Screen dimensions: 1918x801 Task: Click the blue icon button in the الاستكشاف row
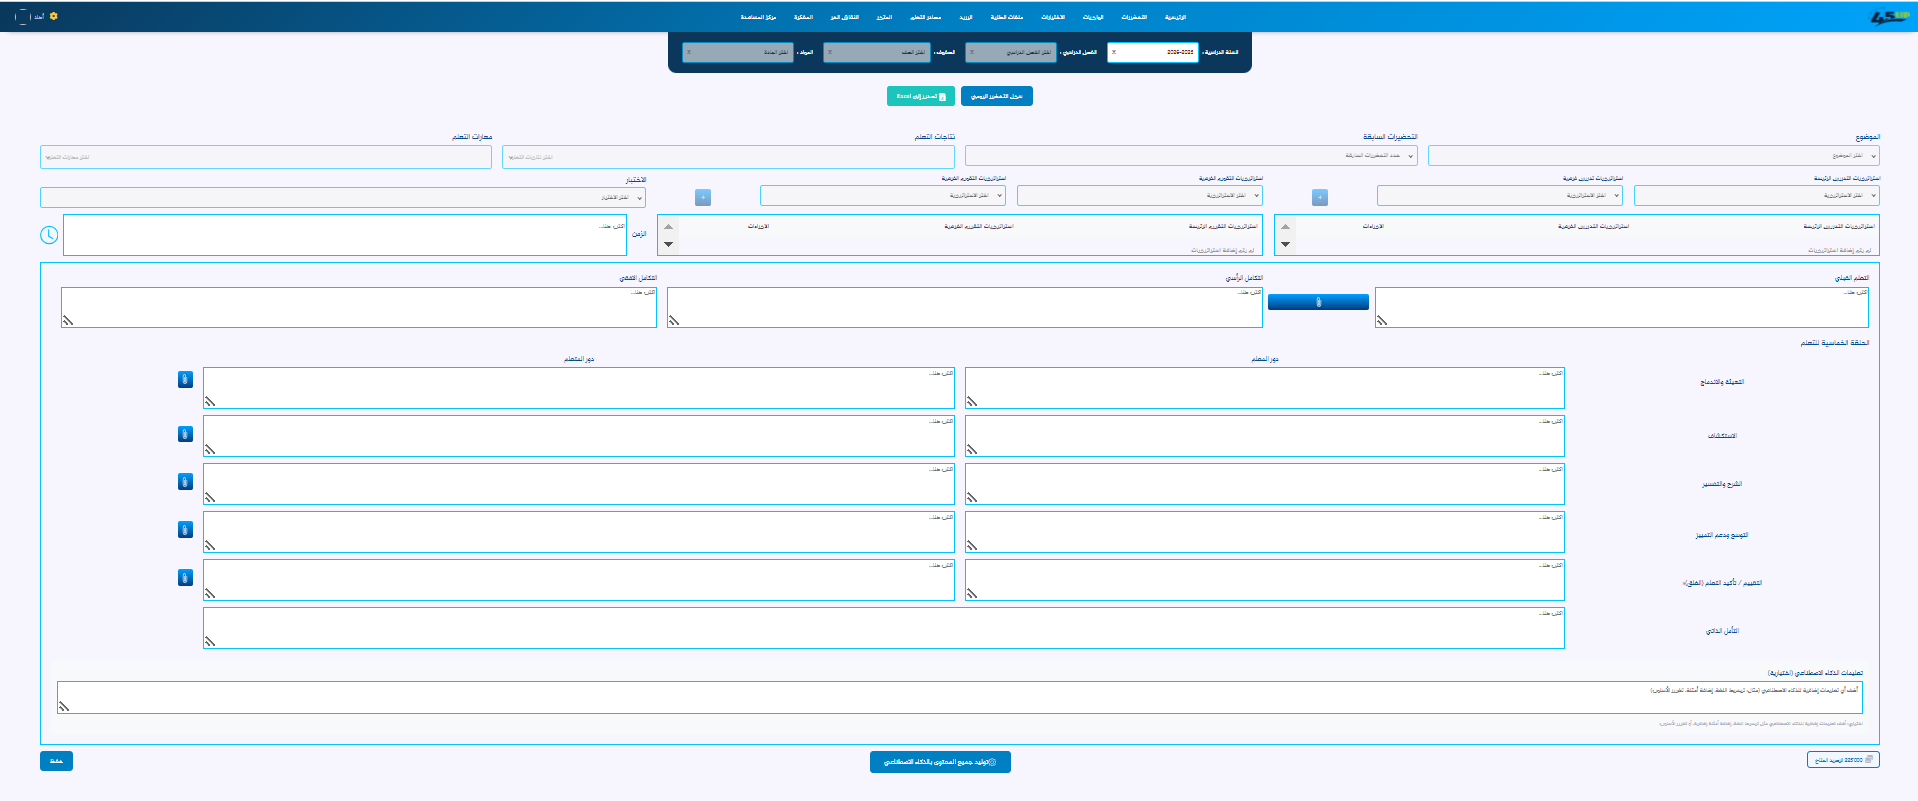(x=185, y=434)
